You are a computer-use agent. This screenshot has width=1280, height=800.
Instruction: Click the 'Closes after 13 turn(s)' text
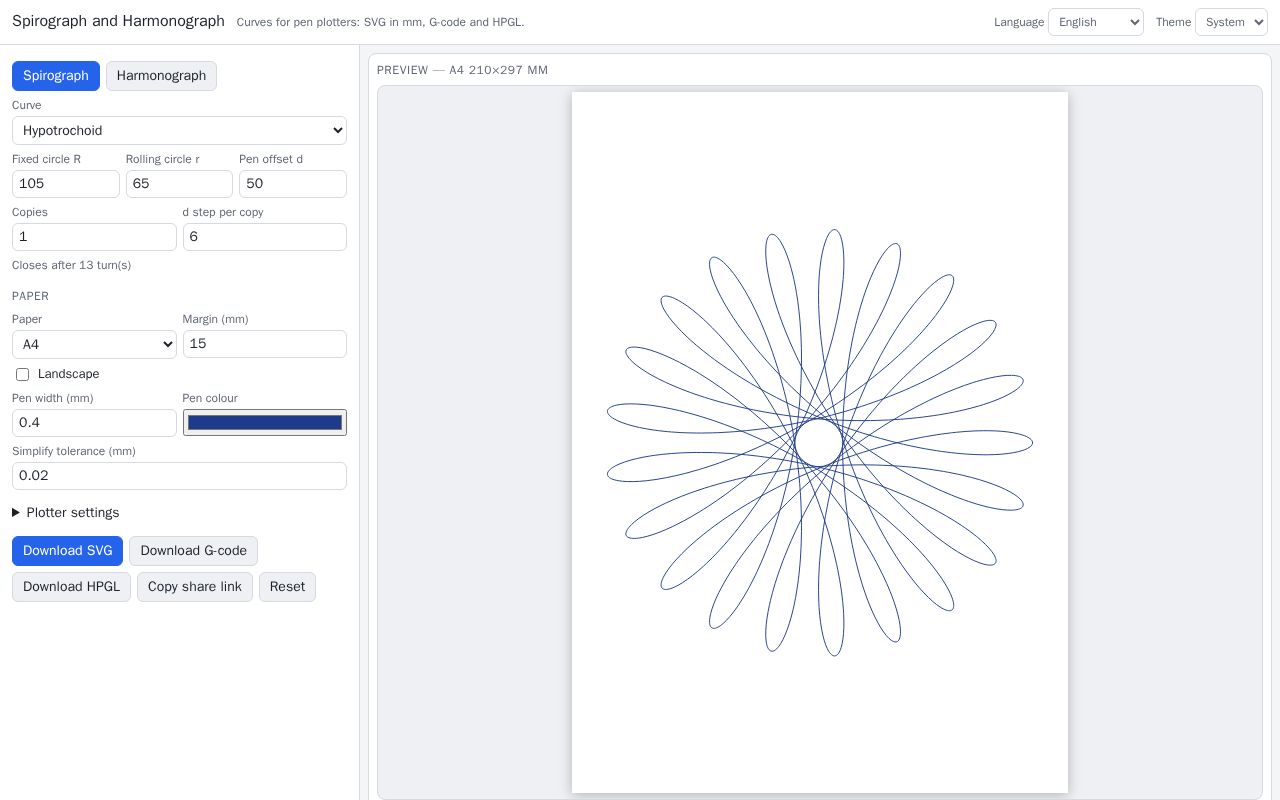pyautogui.click(x=71, y=265)
